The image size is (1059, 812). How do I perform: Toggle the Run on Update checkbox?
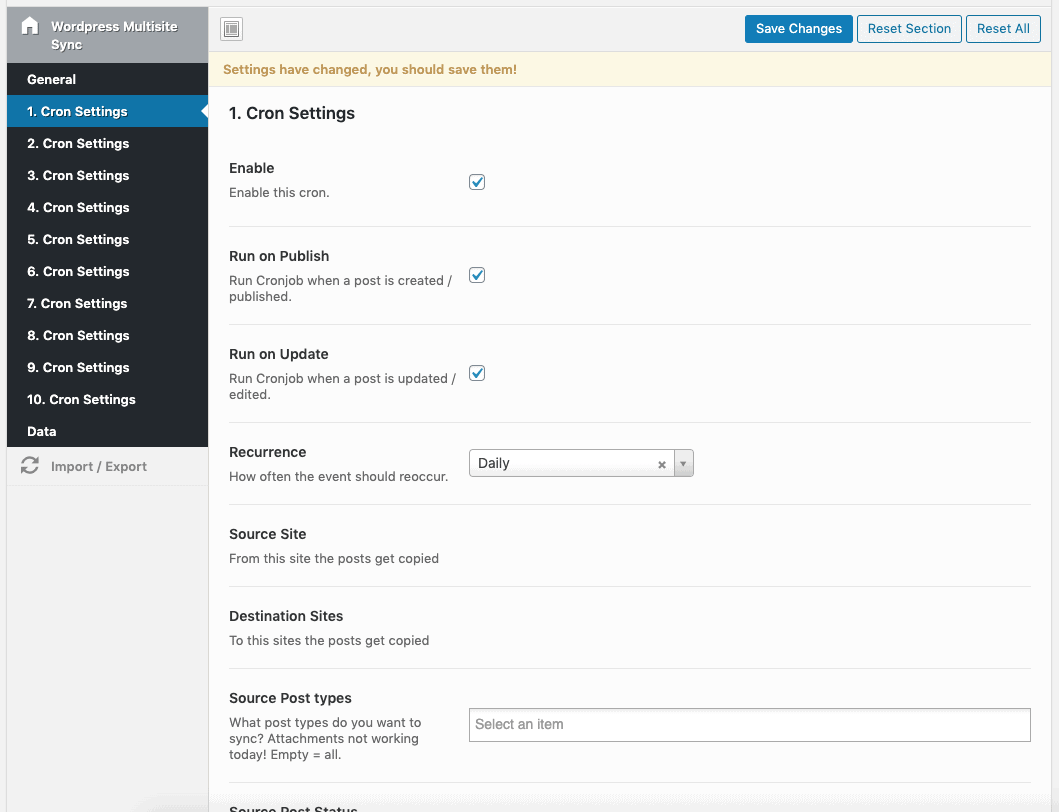[x=477, y=373]
